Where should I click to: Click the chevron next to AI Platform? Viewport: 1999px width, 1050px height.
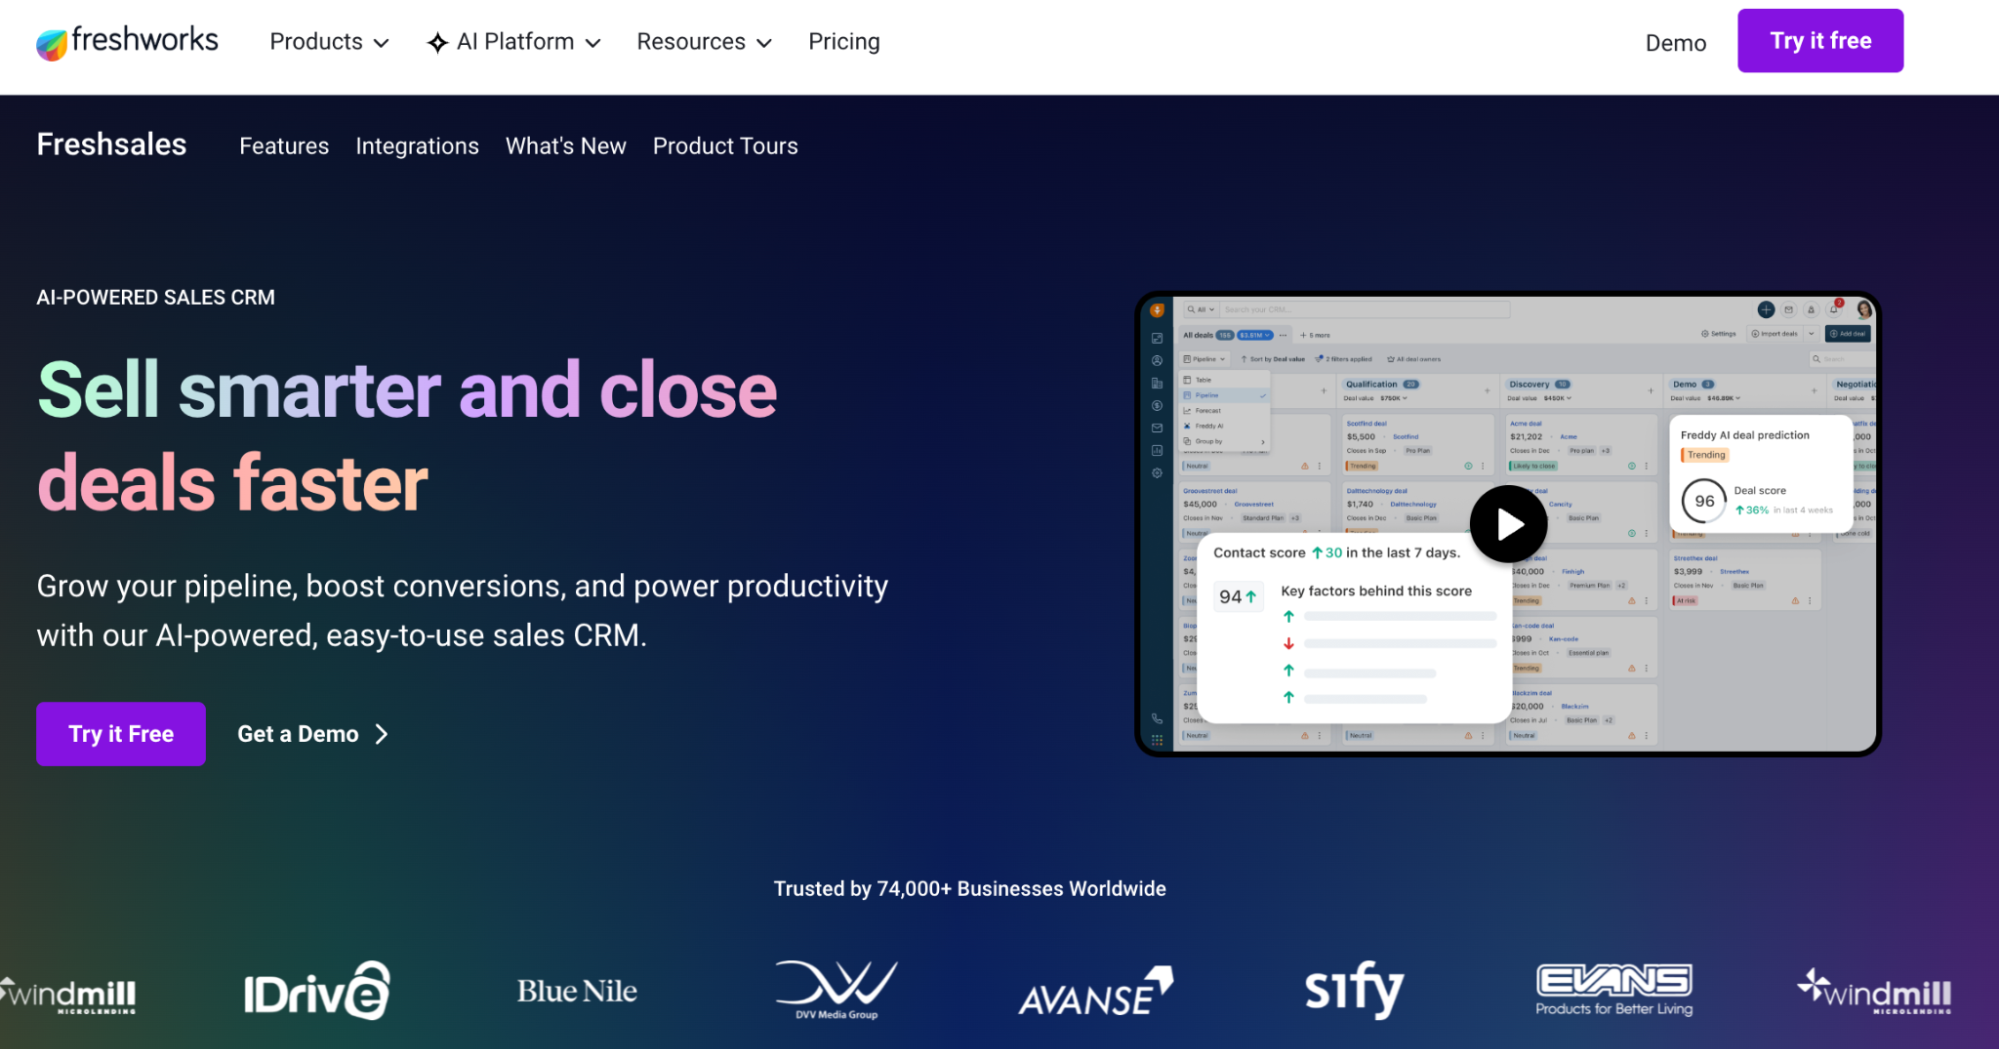(593, 43)
